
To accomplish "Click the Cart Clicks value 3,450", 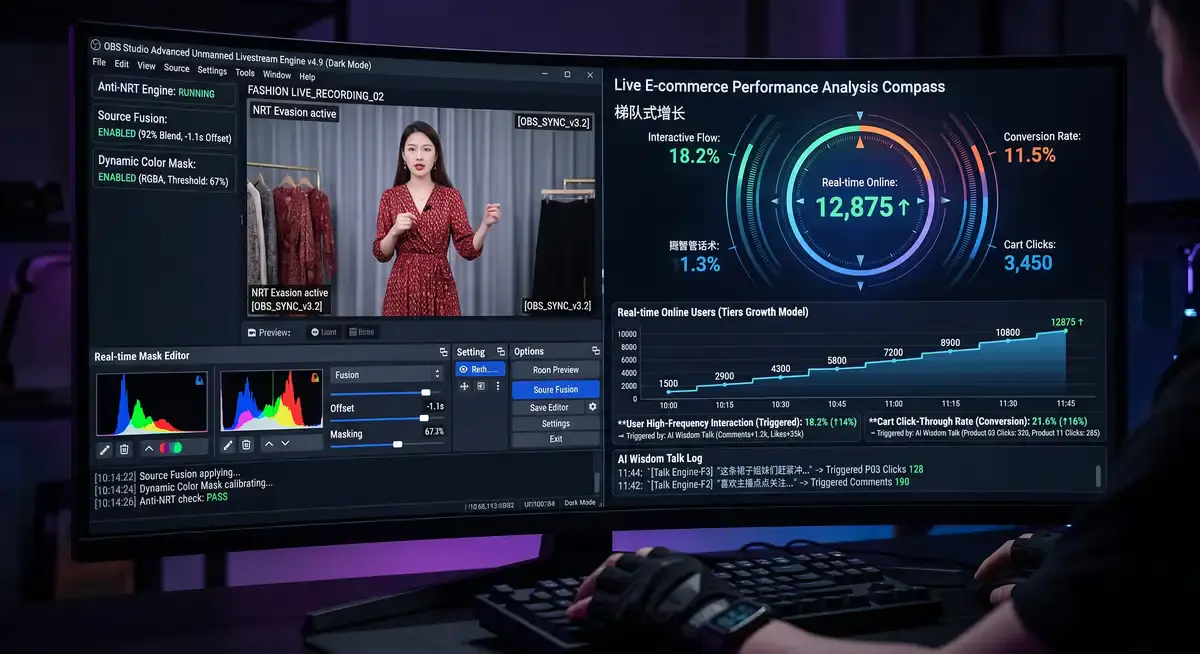I will pos(1028,263).
